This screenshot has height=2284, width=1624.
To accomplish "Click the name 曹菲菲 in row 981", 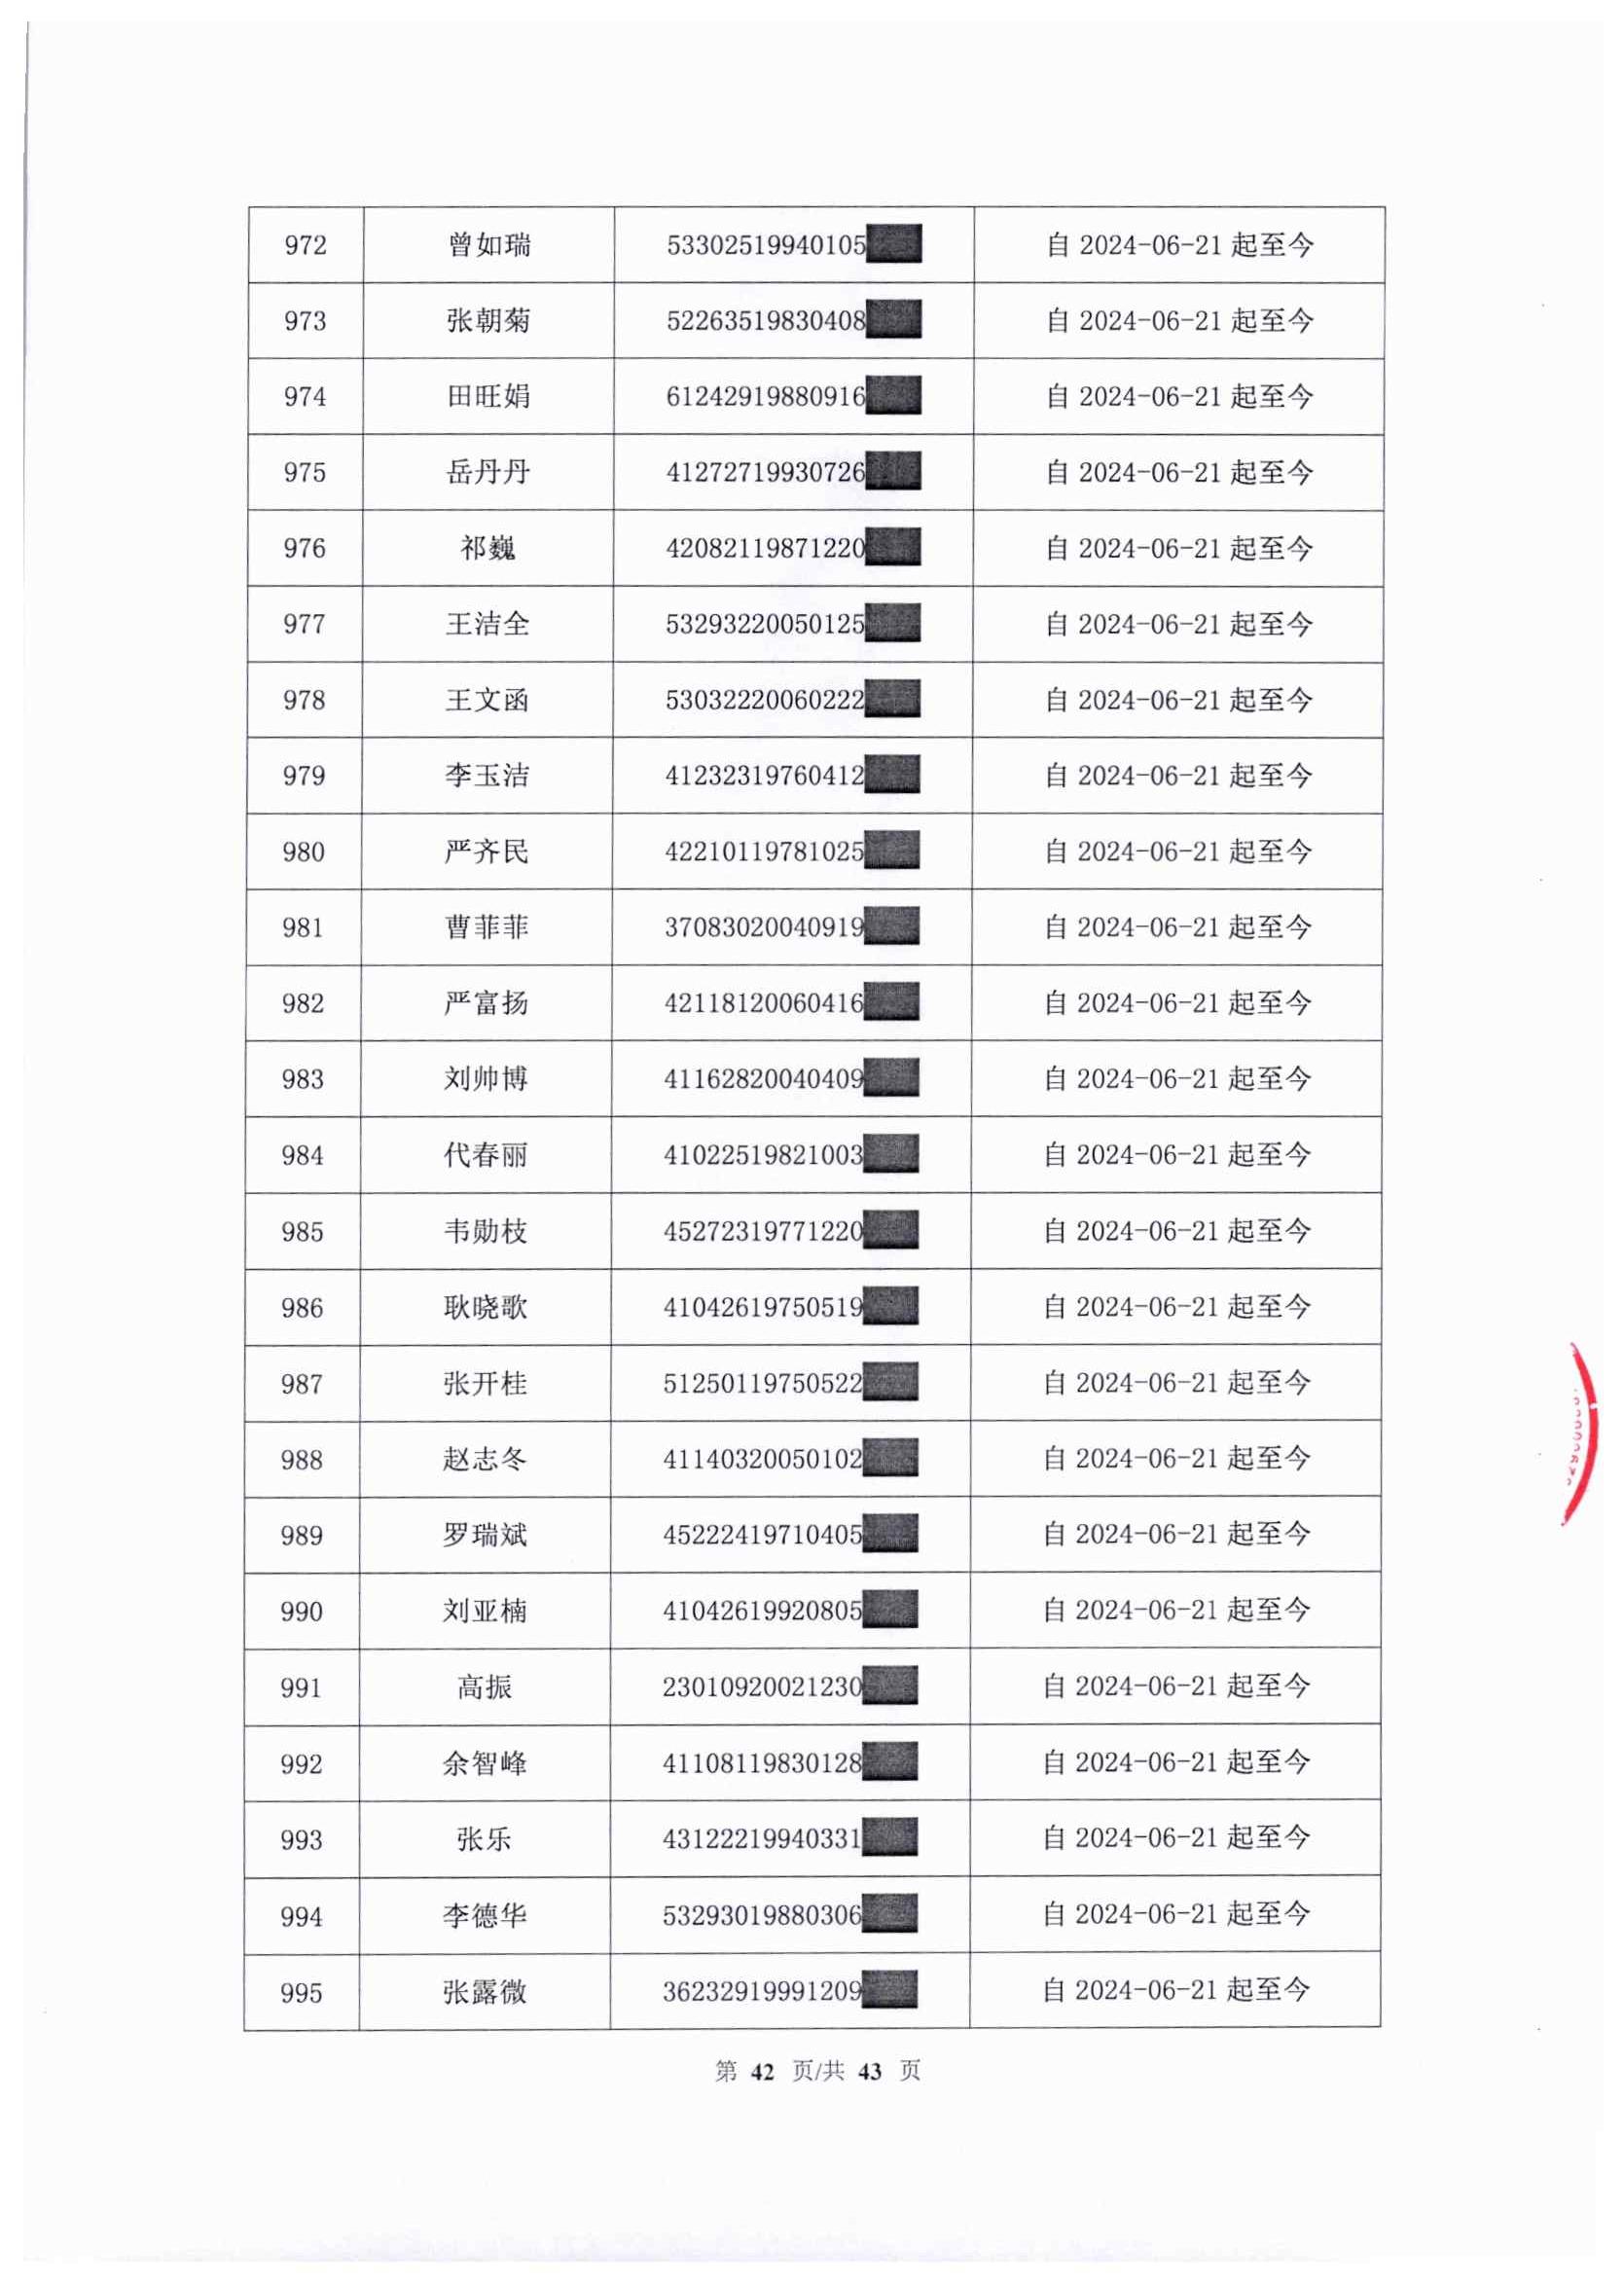I will click(x=486, y=928).
